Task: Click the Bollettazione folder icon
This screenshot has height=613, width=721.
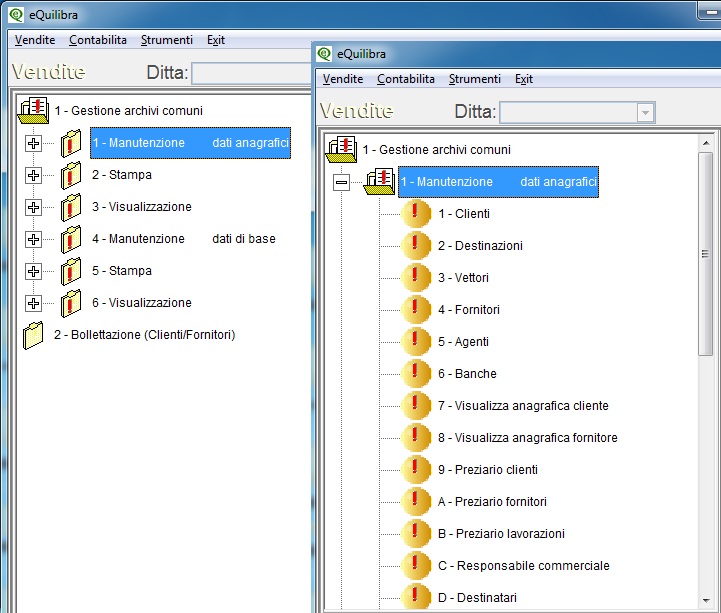Action: 33,335
